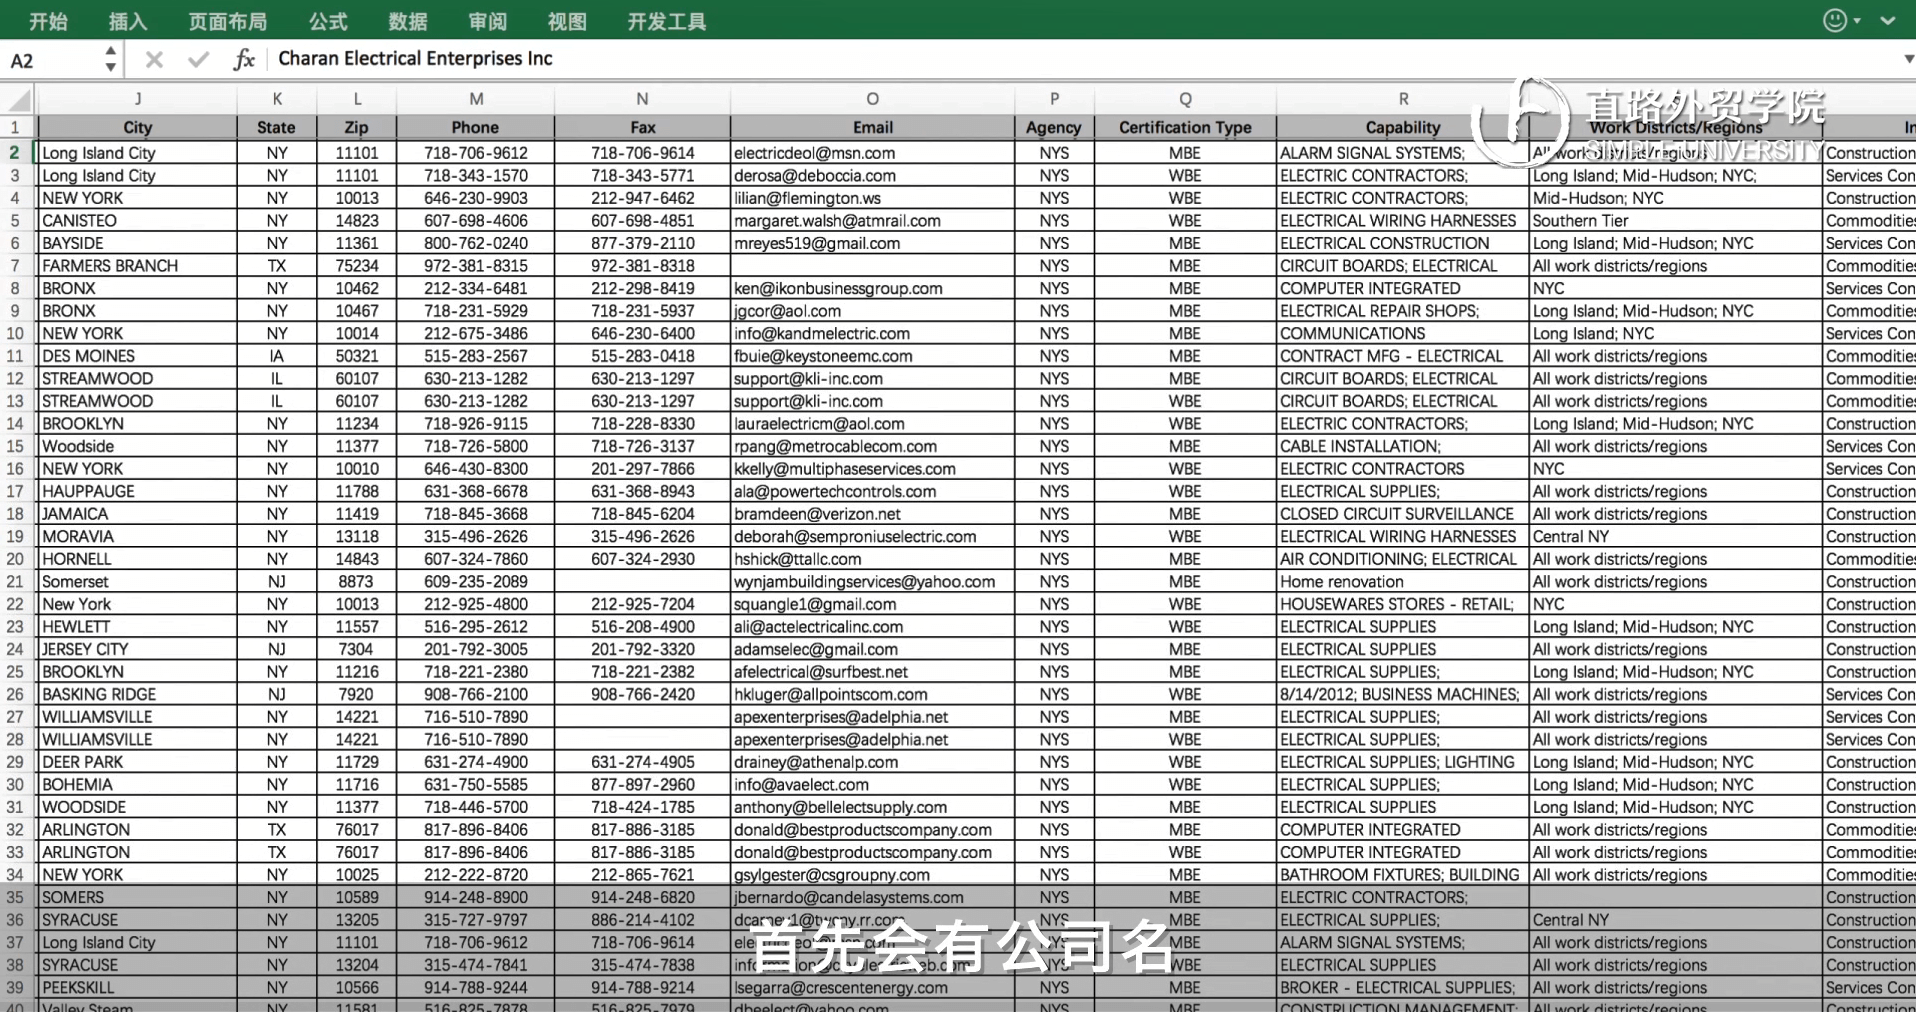Open the Name Box stepper arrows
1916x1012 pixels.
[x=110, y=59]
